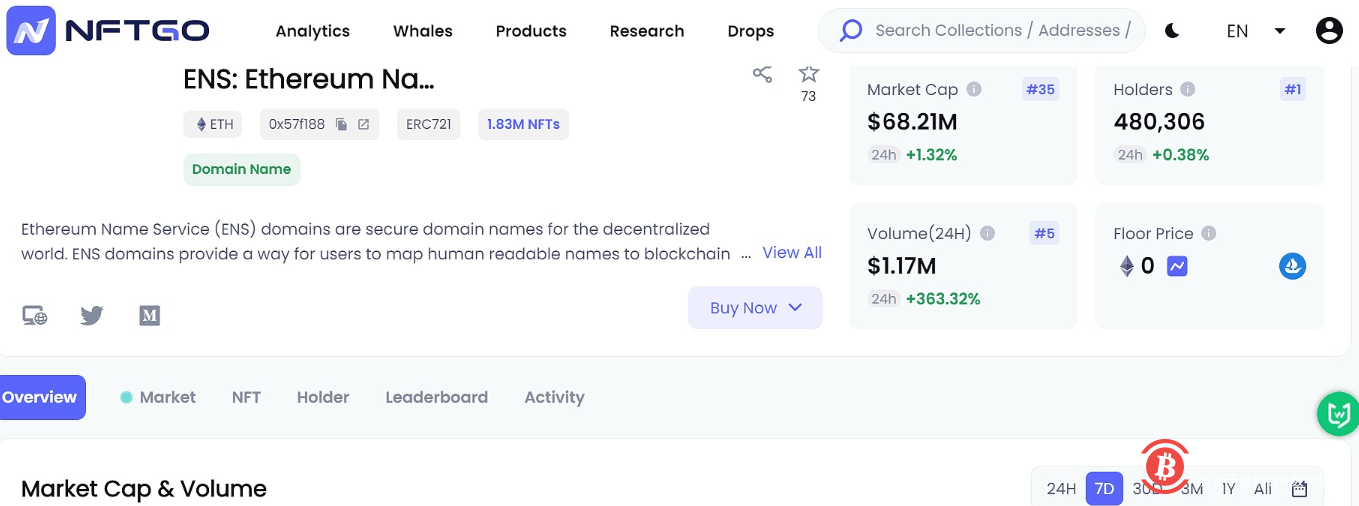Open the calendar date range picker
This screenshot has height=506, width=1359.
[1299, 489]
